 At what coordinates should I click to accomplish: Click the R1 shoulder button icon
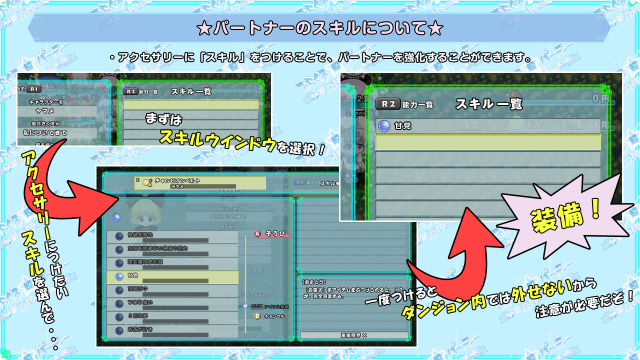point(34,89)
